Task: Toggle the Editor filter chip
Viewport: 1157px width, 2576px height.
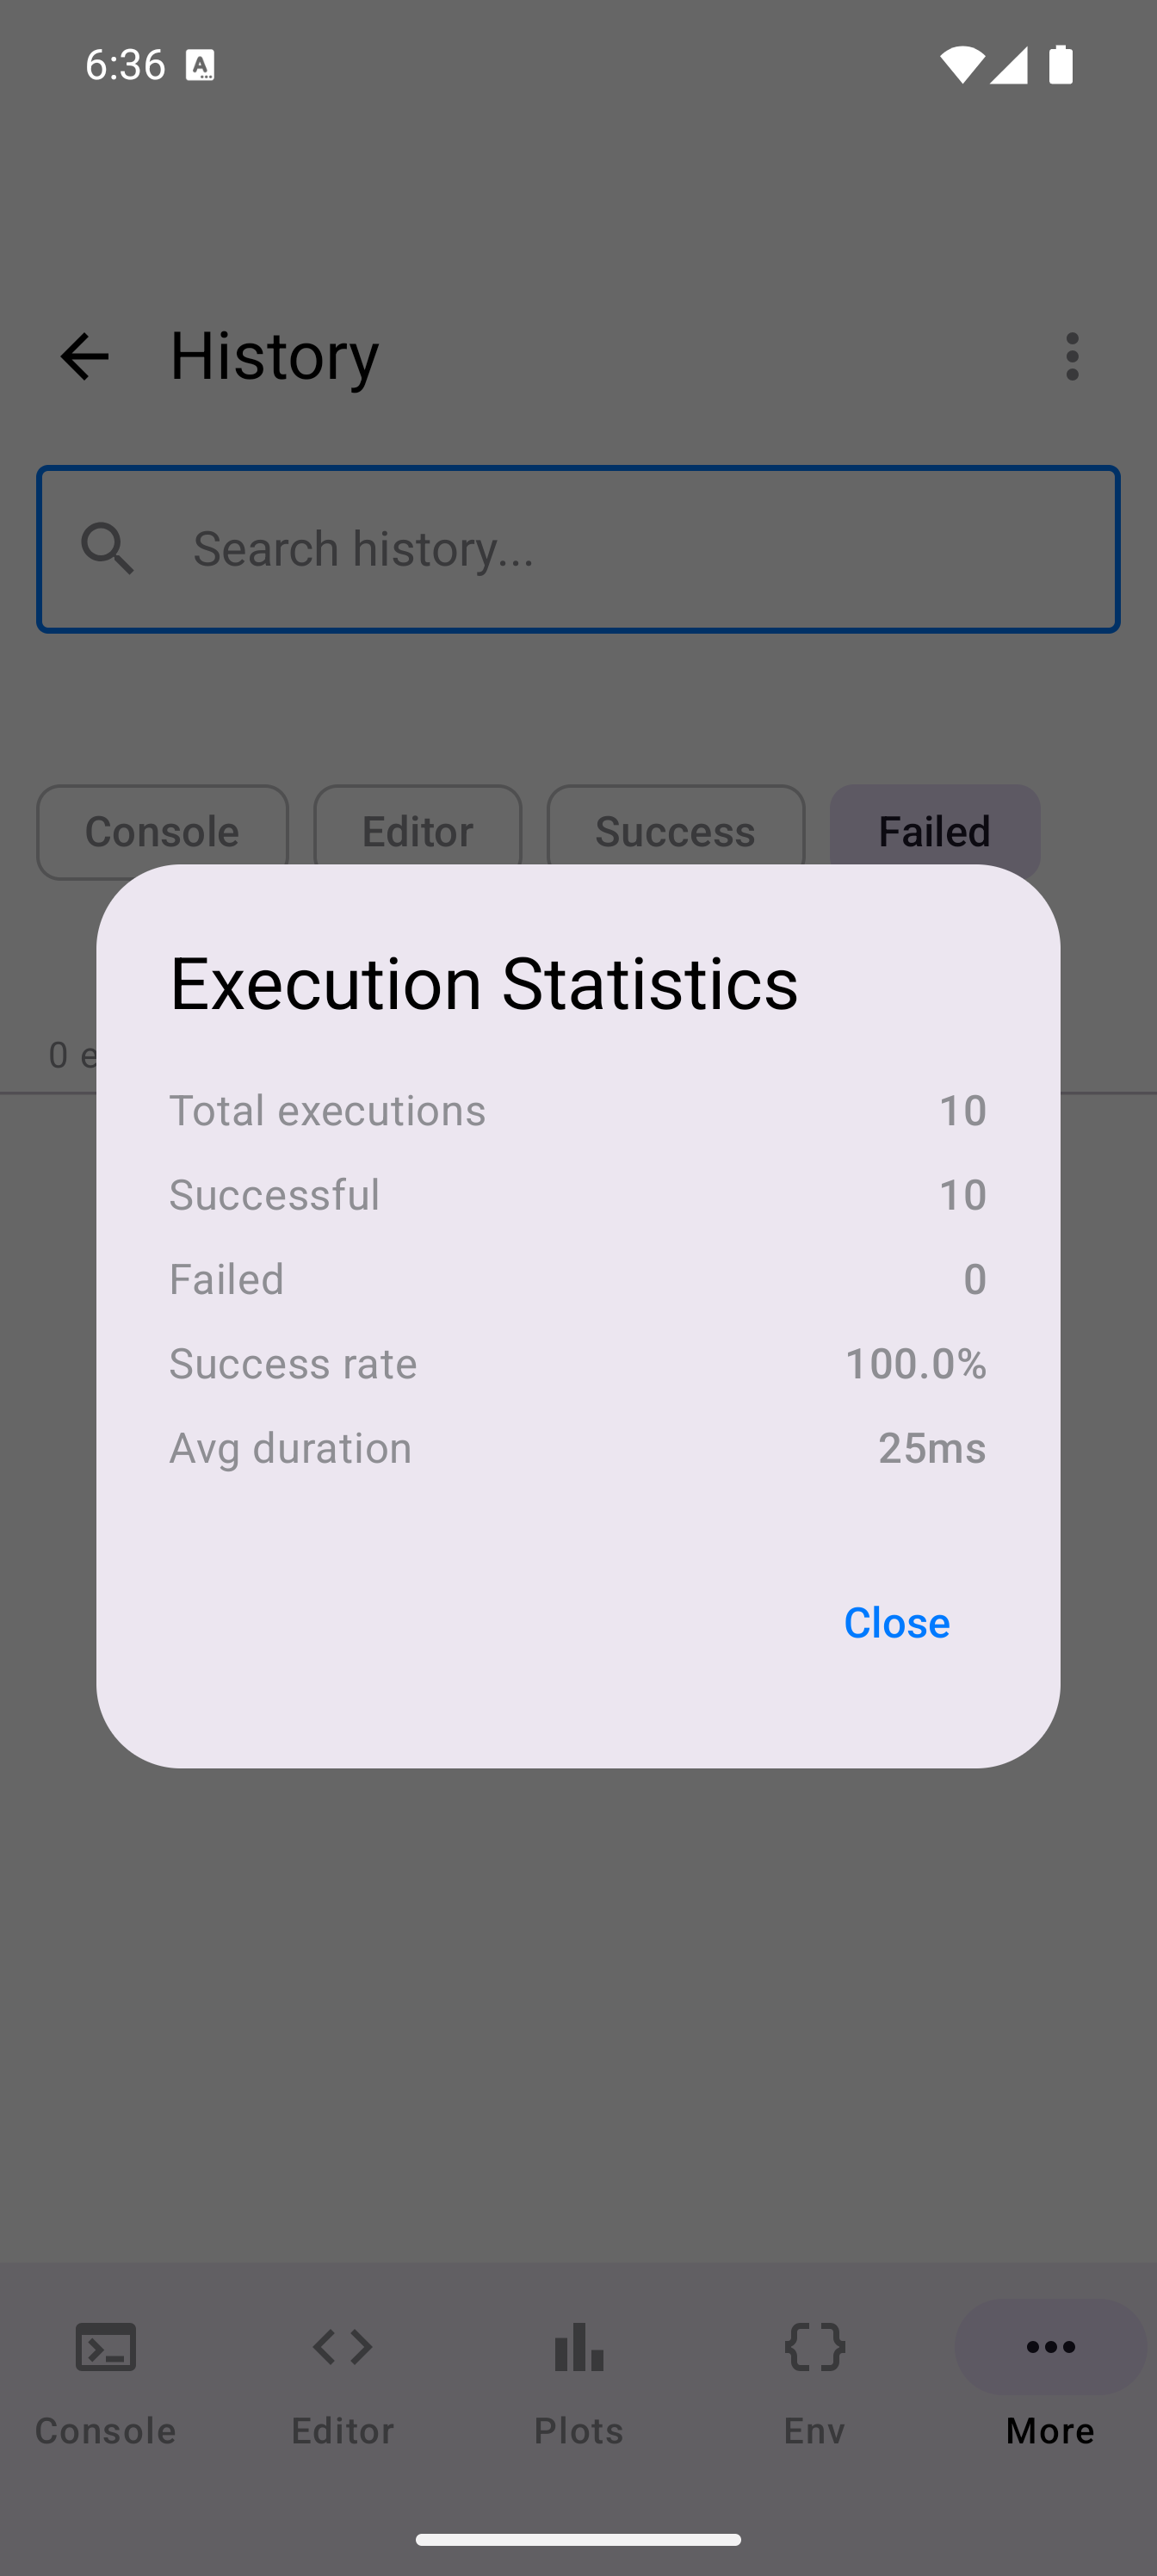Action: point(417,829)
